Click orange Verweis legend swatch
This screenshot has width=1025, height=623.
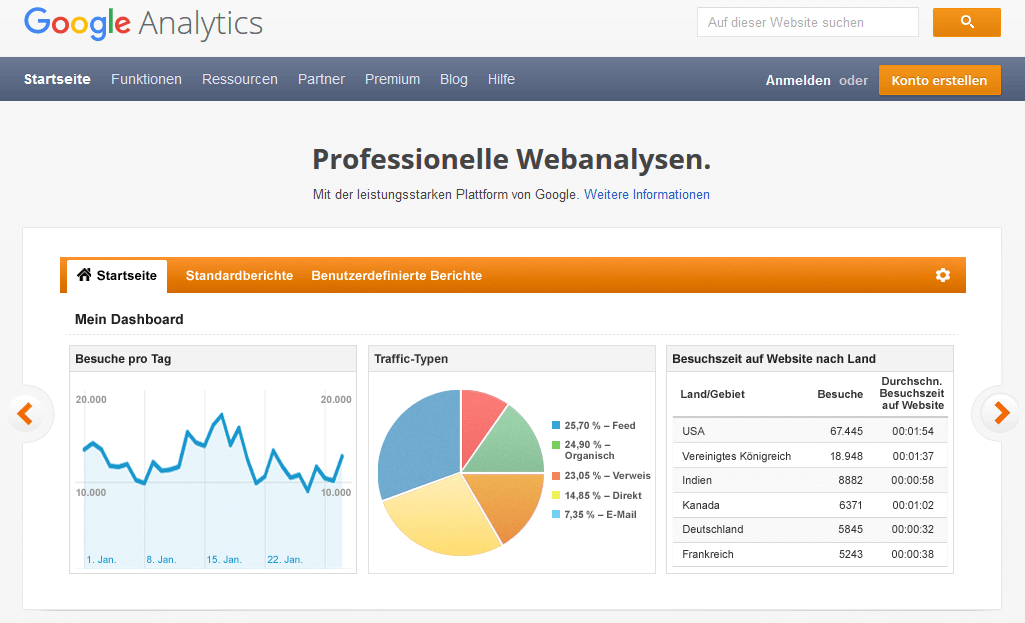556,476
